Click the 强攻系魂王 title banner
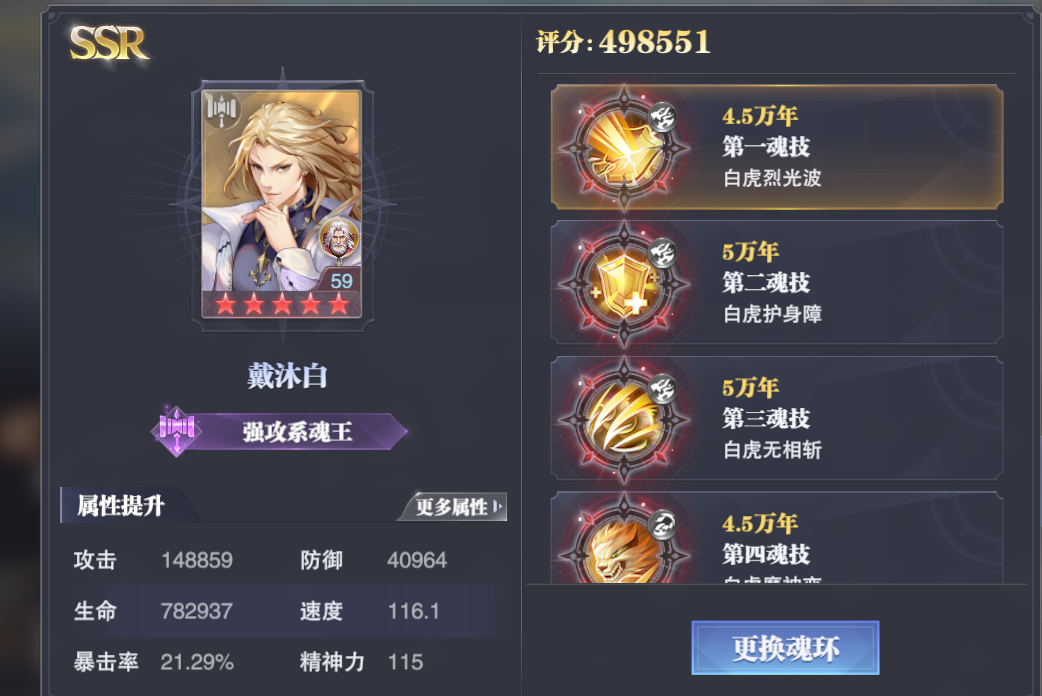1042x696 pixels. [298, 432]
